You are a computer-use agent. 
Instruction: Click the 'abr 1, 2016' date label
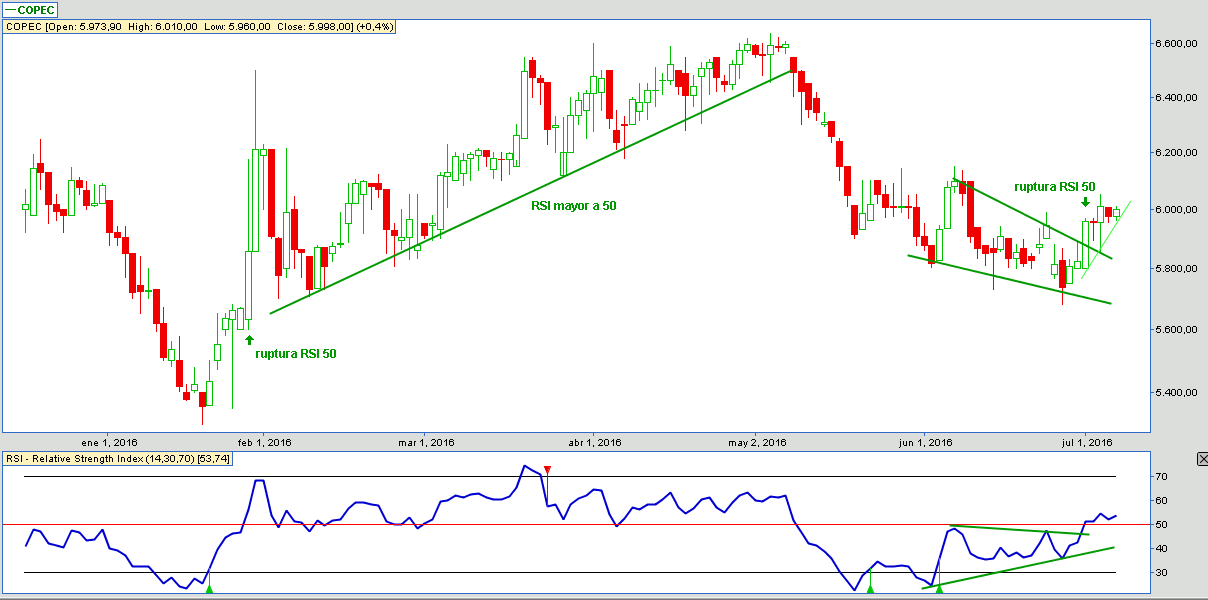tap(594, 442)
